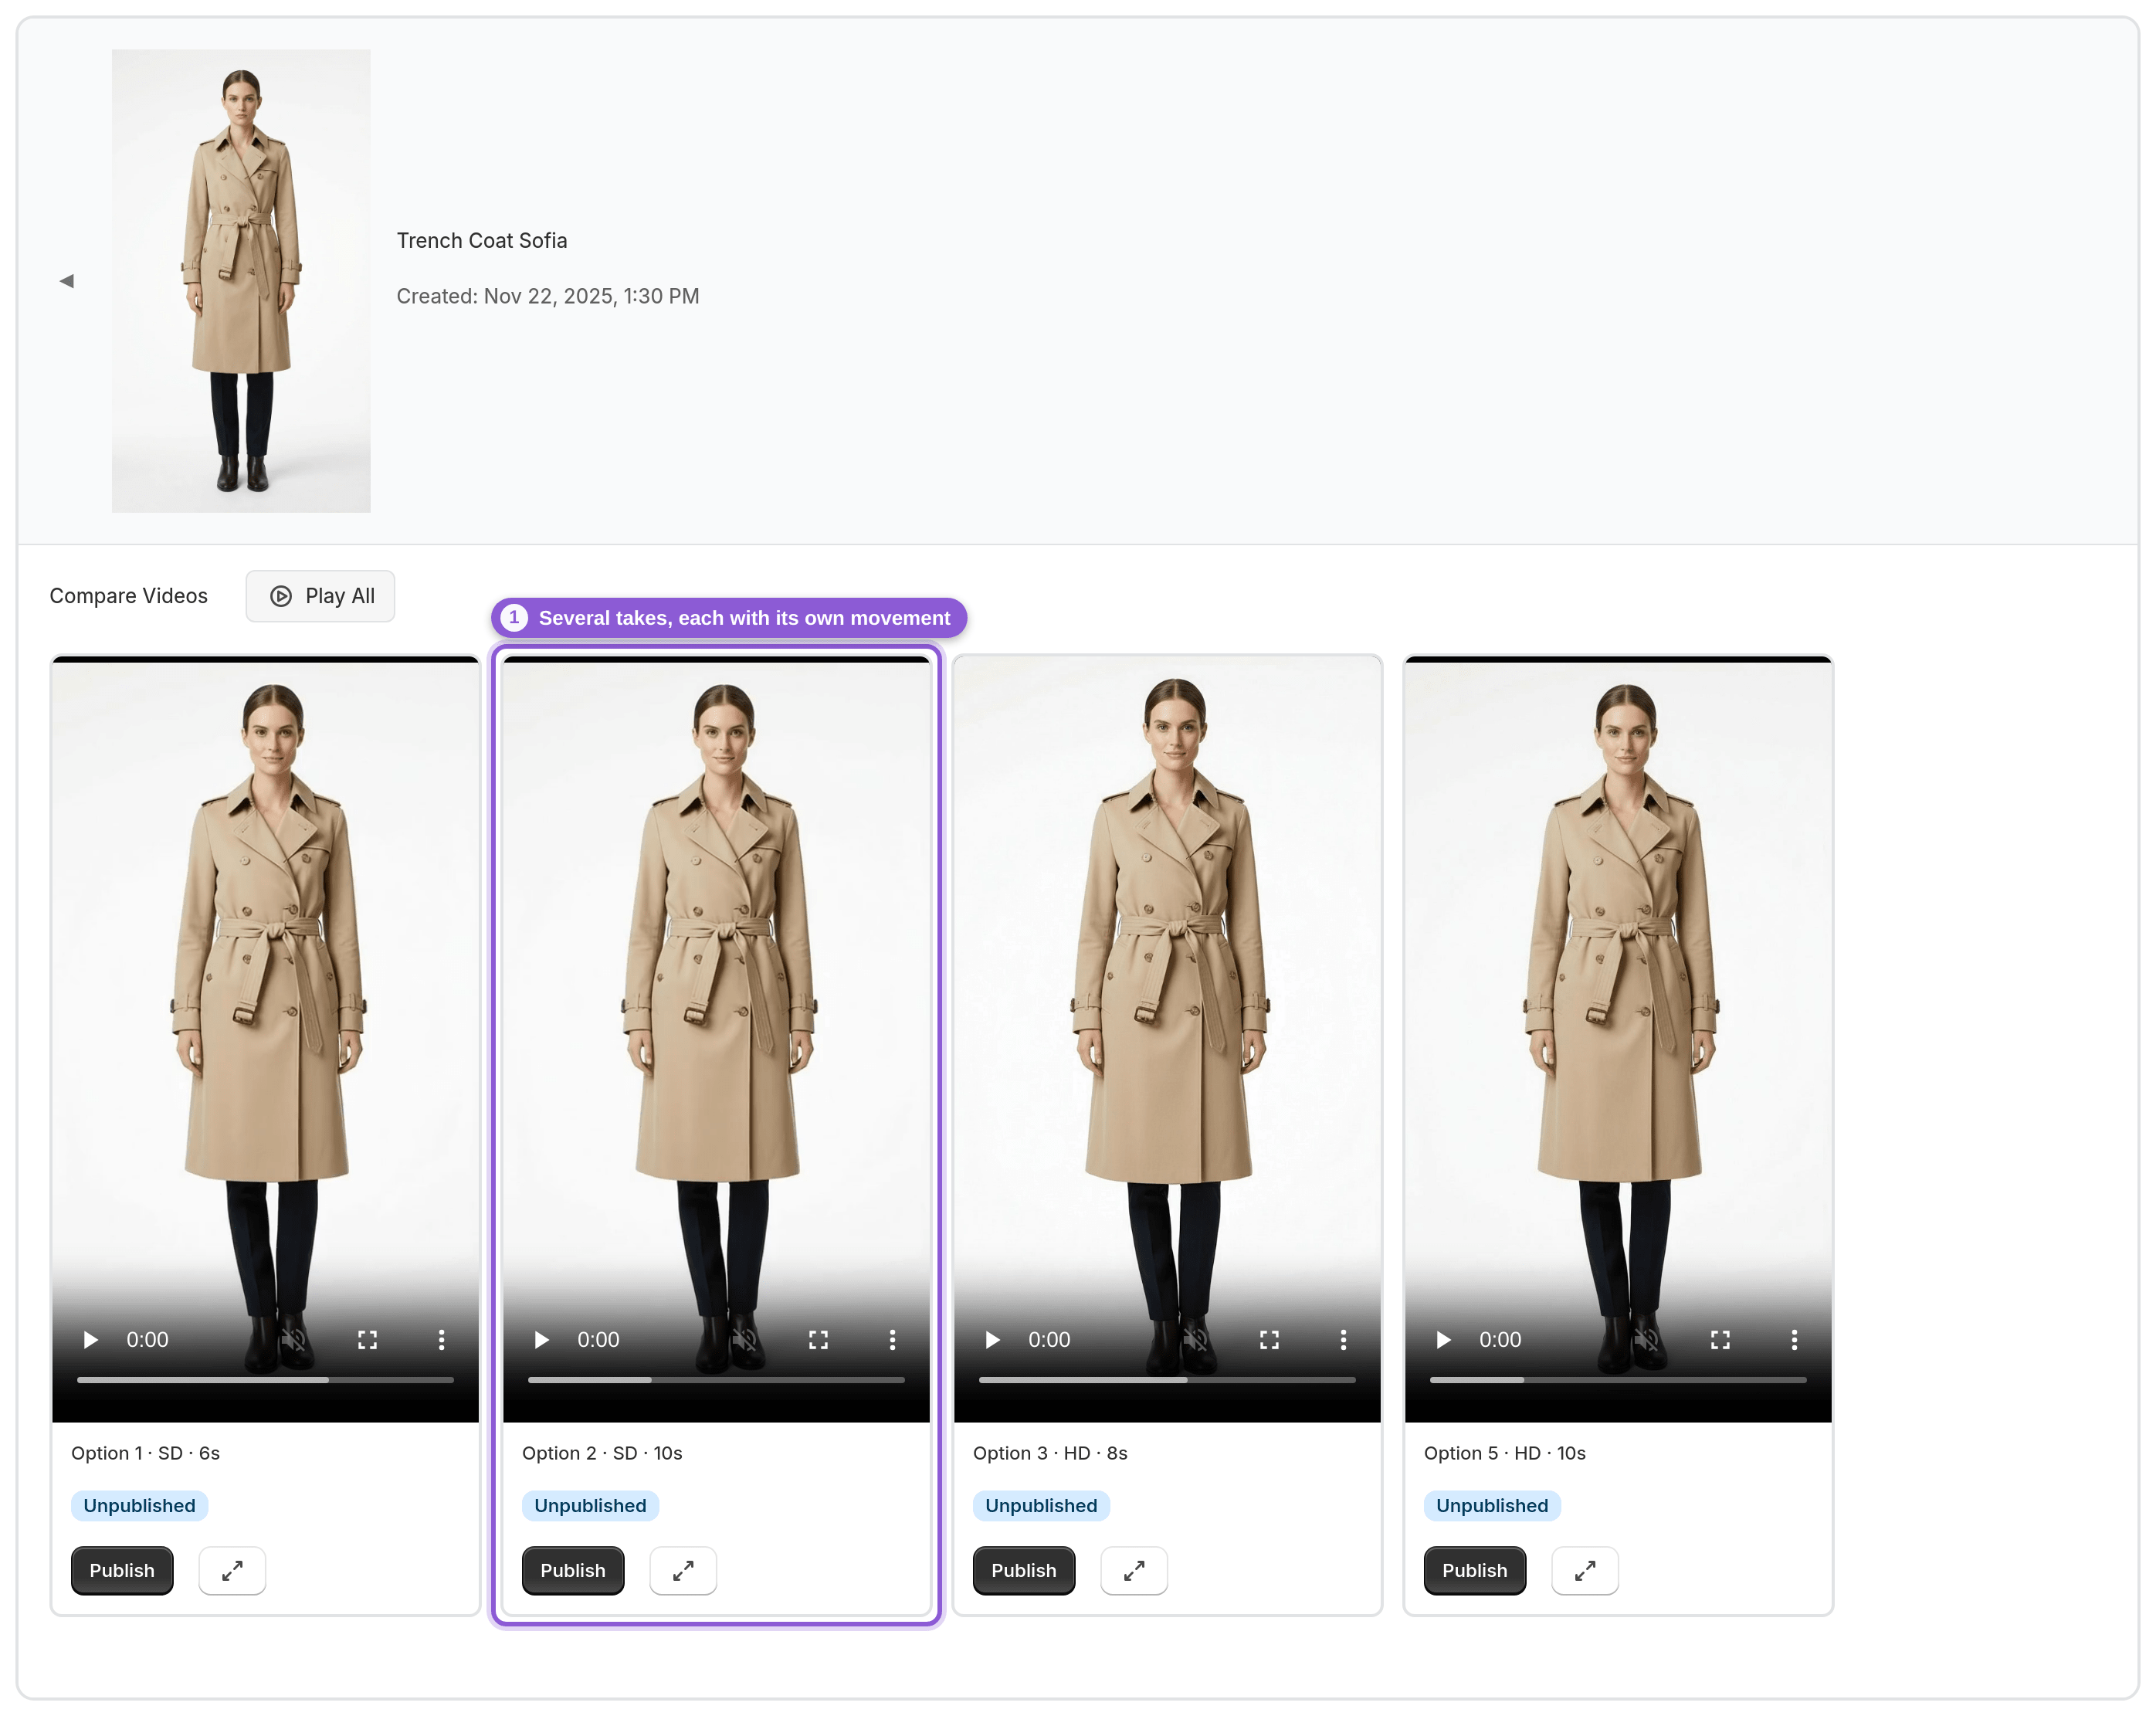Select the 'Option 5 · HD · 10s' label
2156x1716 pixels.
pos(1505,1454)
